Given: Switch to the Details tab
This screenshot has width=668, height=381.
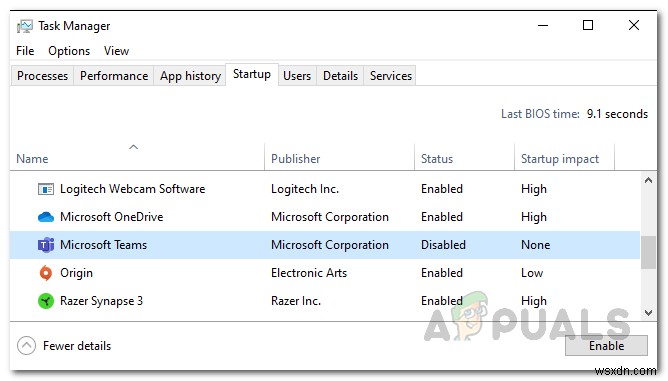Looking at the screenshot, I should (x=340, y=76).
